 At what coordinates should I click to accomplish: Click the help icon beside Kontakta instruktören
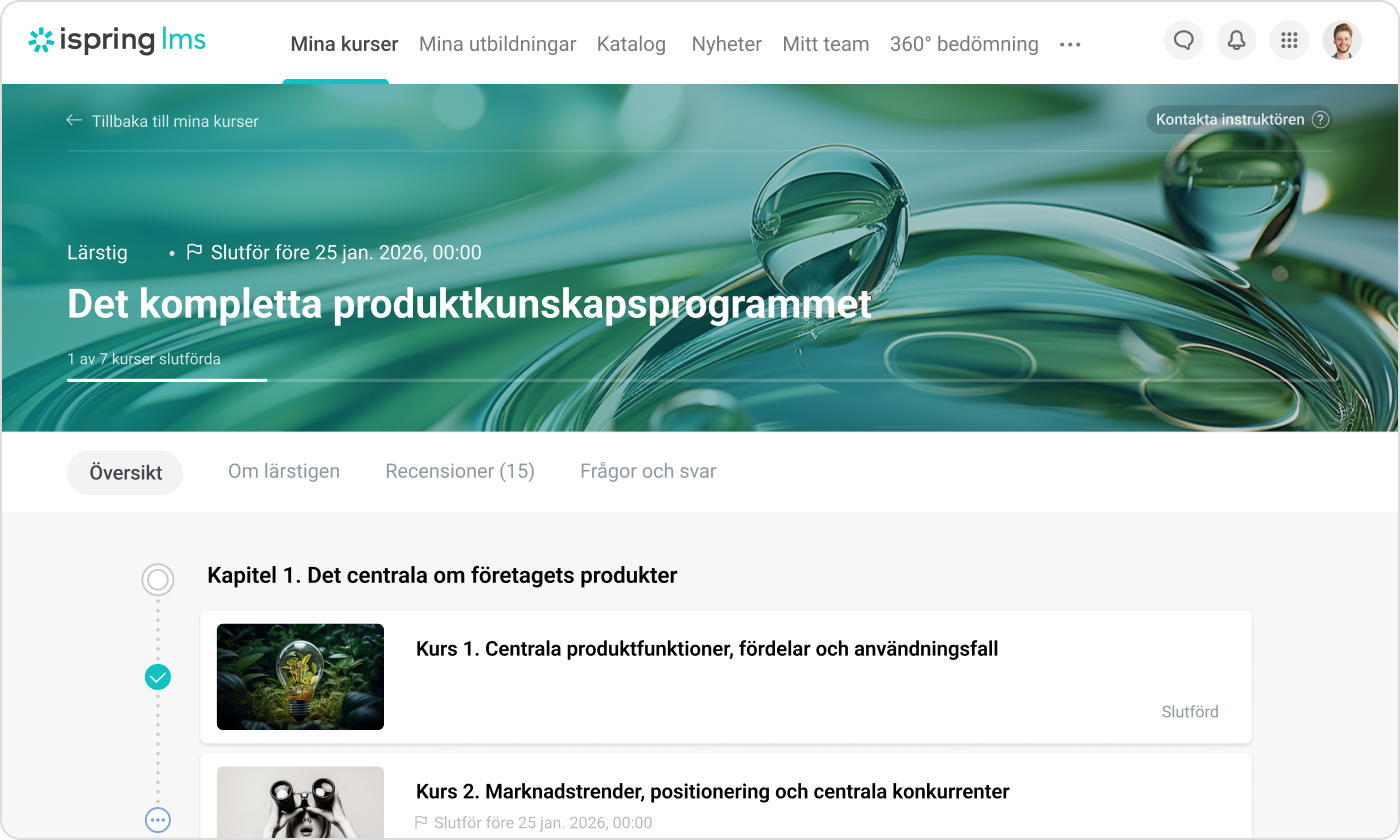[x=1321, y=120]
